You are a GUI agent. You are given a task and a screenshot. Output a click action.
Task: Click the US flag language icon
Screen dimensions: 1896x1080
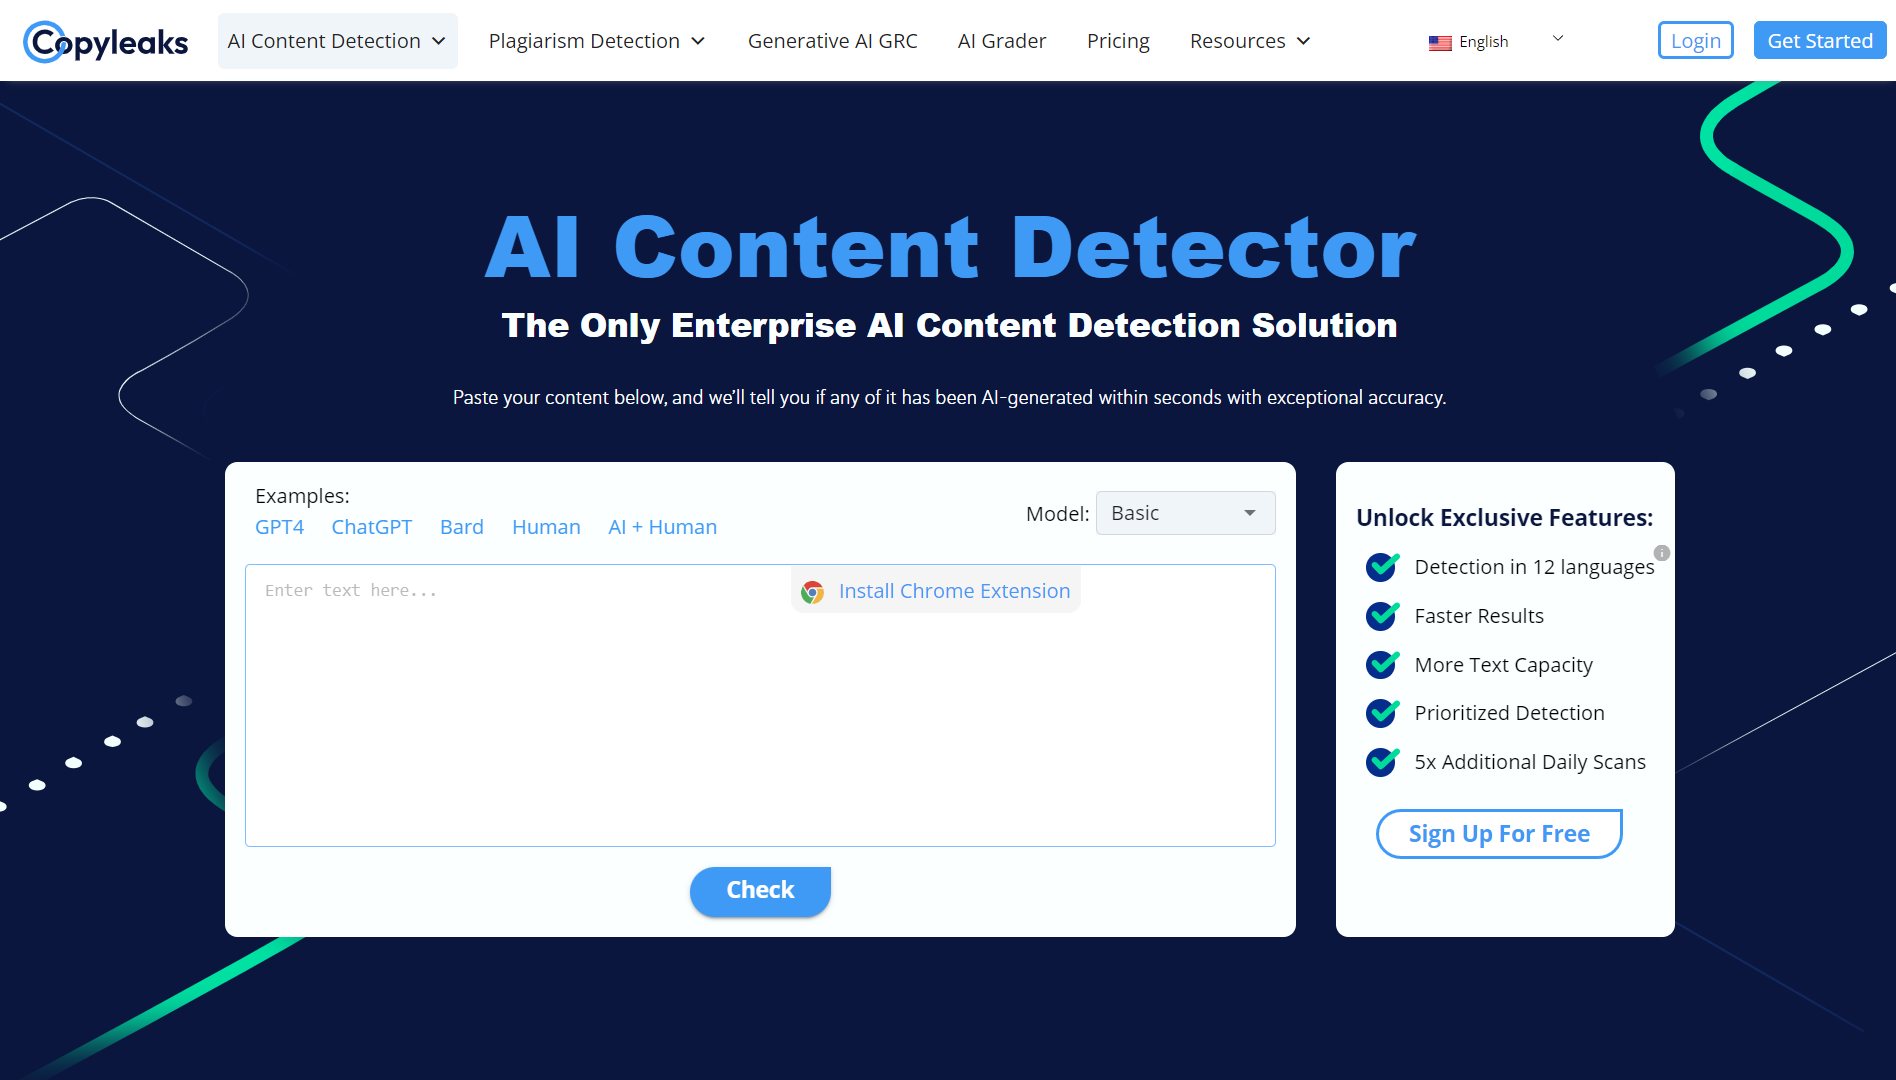click(1440, 43)
